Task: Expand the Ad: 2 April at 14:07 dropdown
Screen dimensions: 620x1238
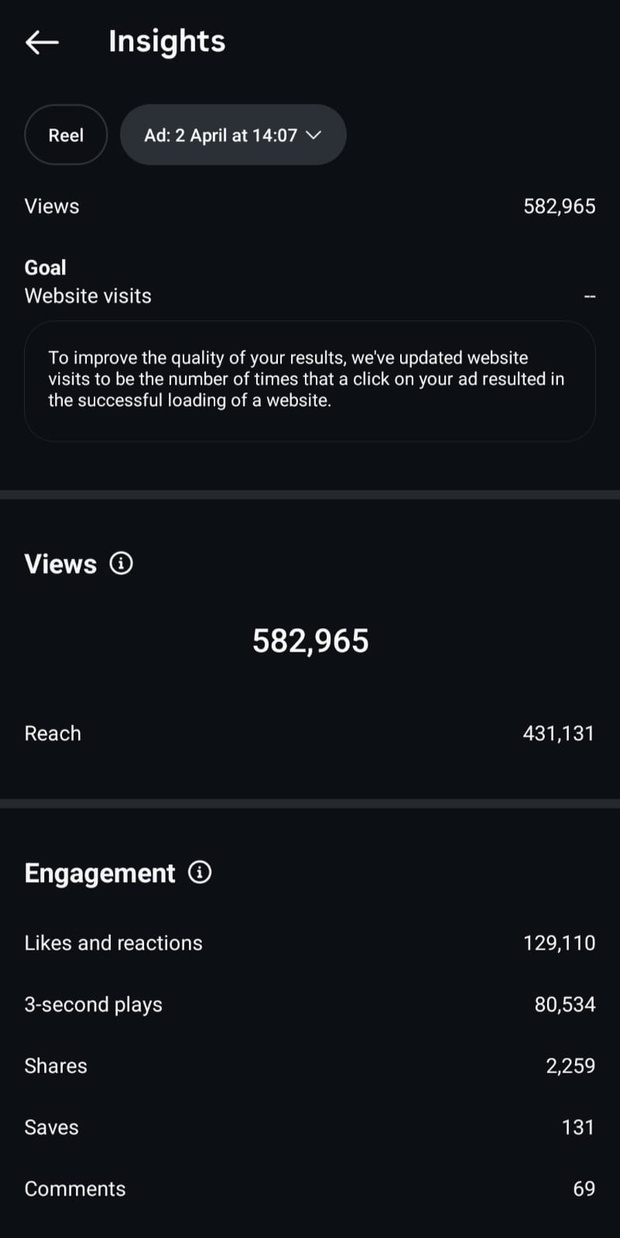Action: tap(233, 135)
